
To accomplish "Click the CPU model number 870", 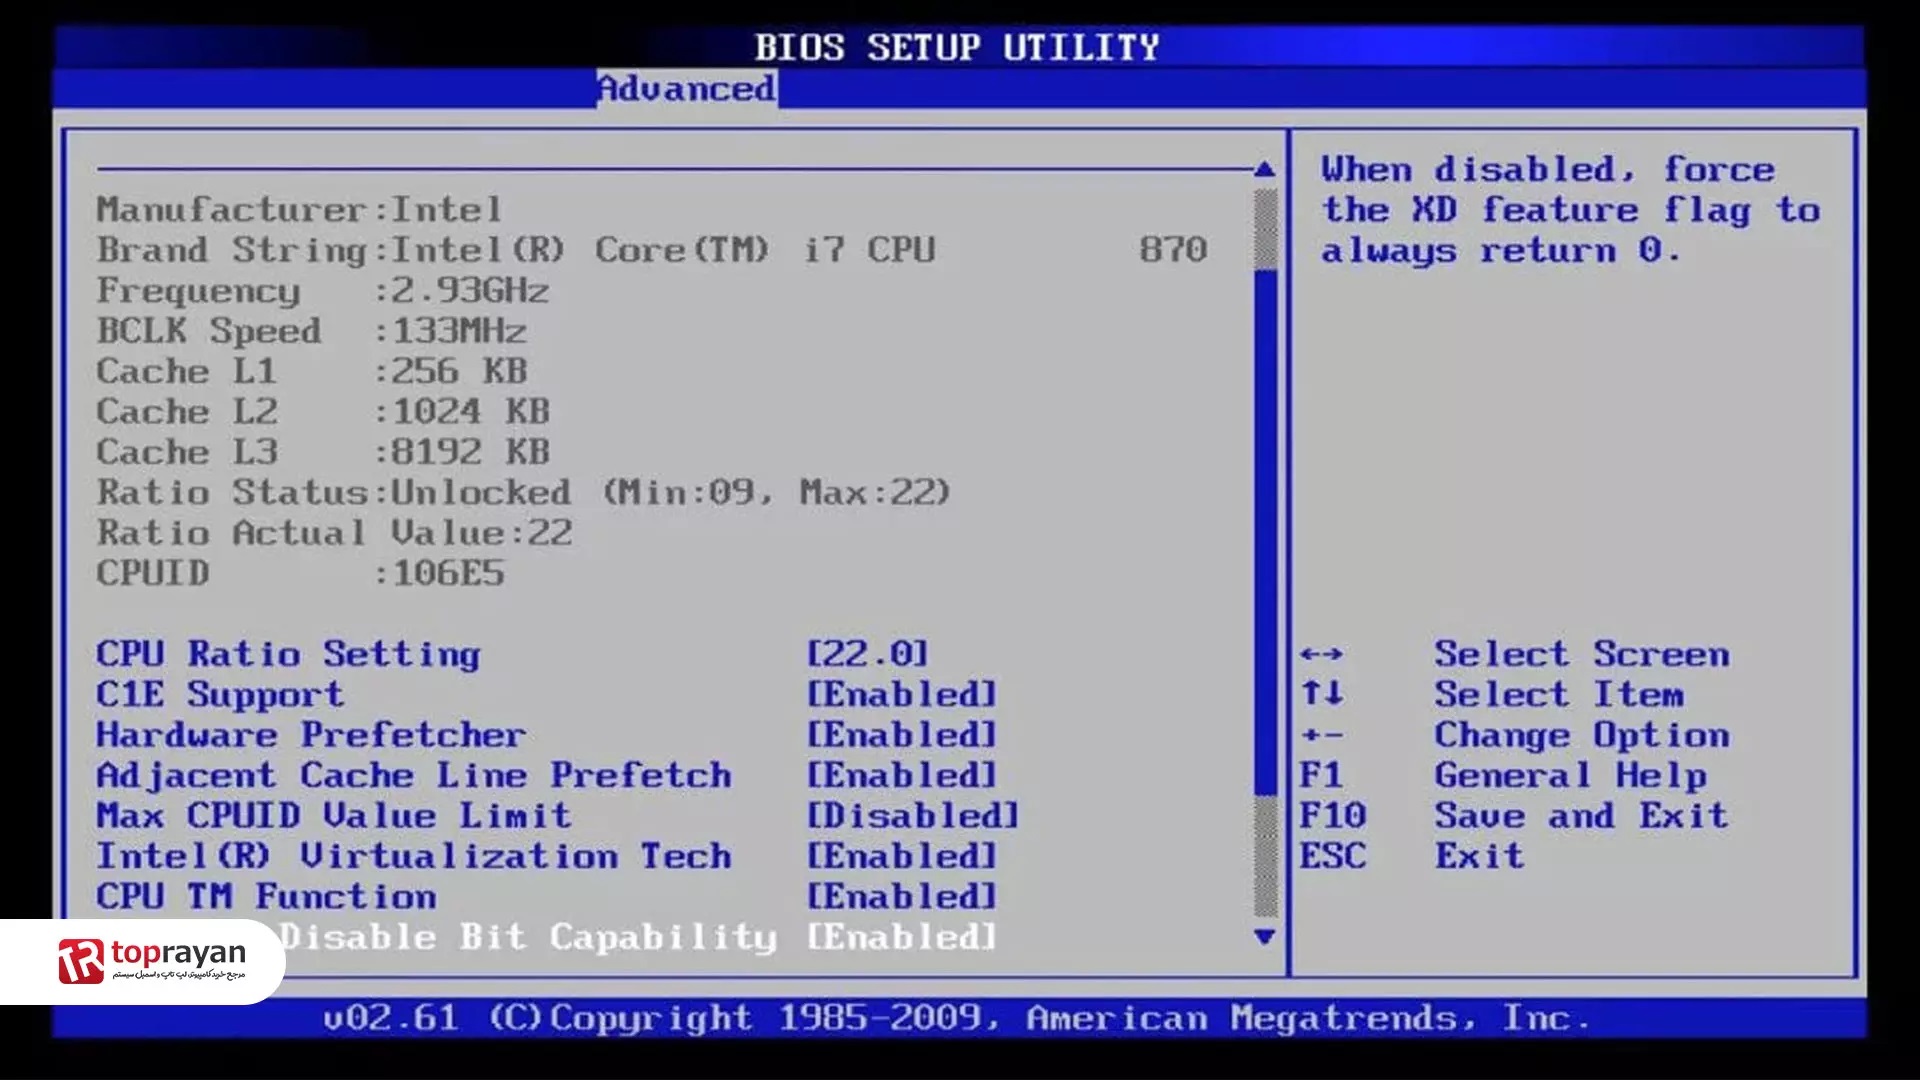I will point(1173,250).
